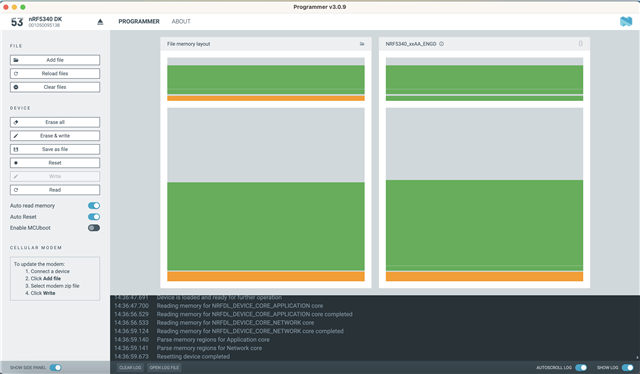Toggle the Auto Reset switch
Screen dimensions: 640x374
(x=94, y=217)
